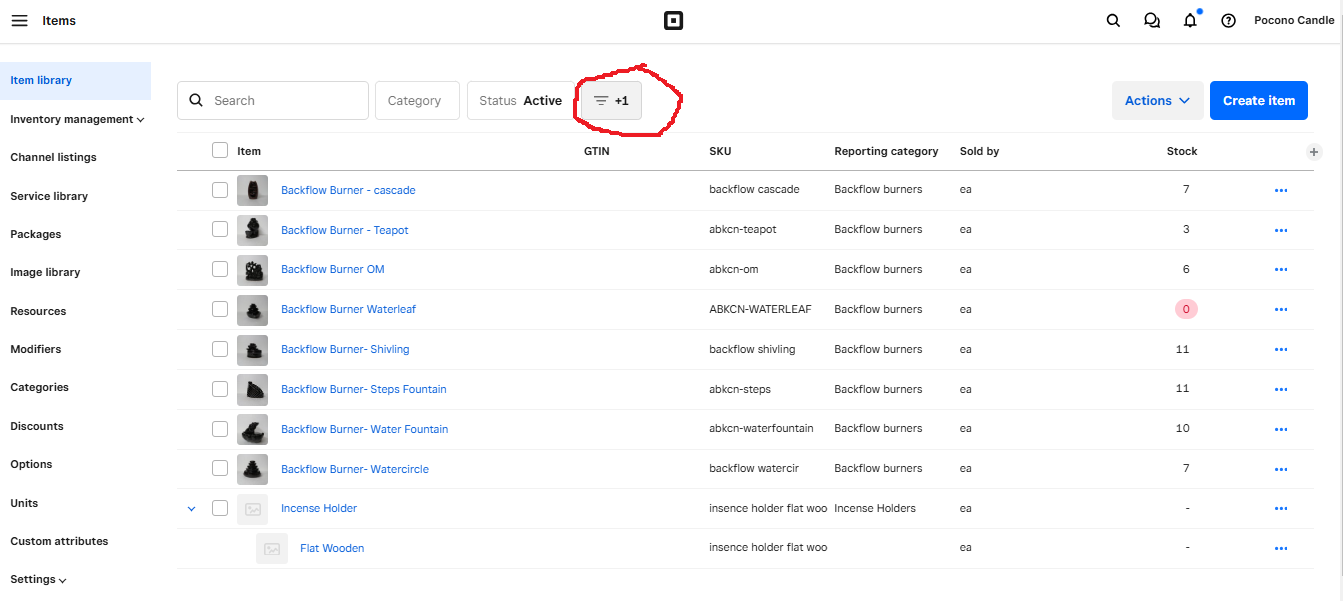Screen dimensions: 1343x601
Task: Open Modifiers in sidebar
Action: (36, 349)
